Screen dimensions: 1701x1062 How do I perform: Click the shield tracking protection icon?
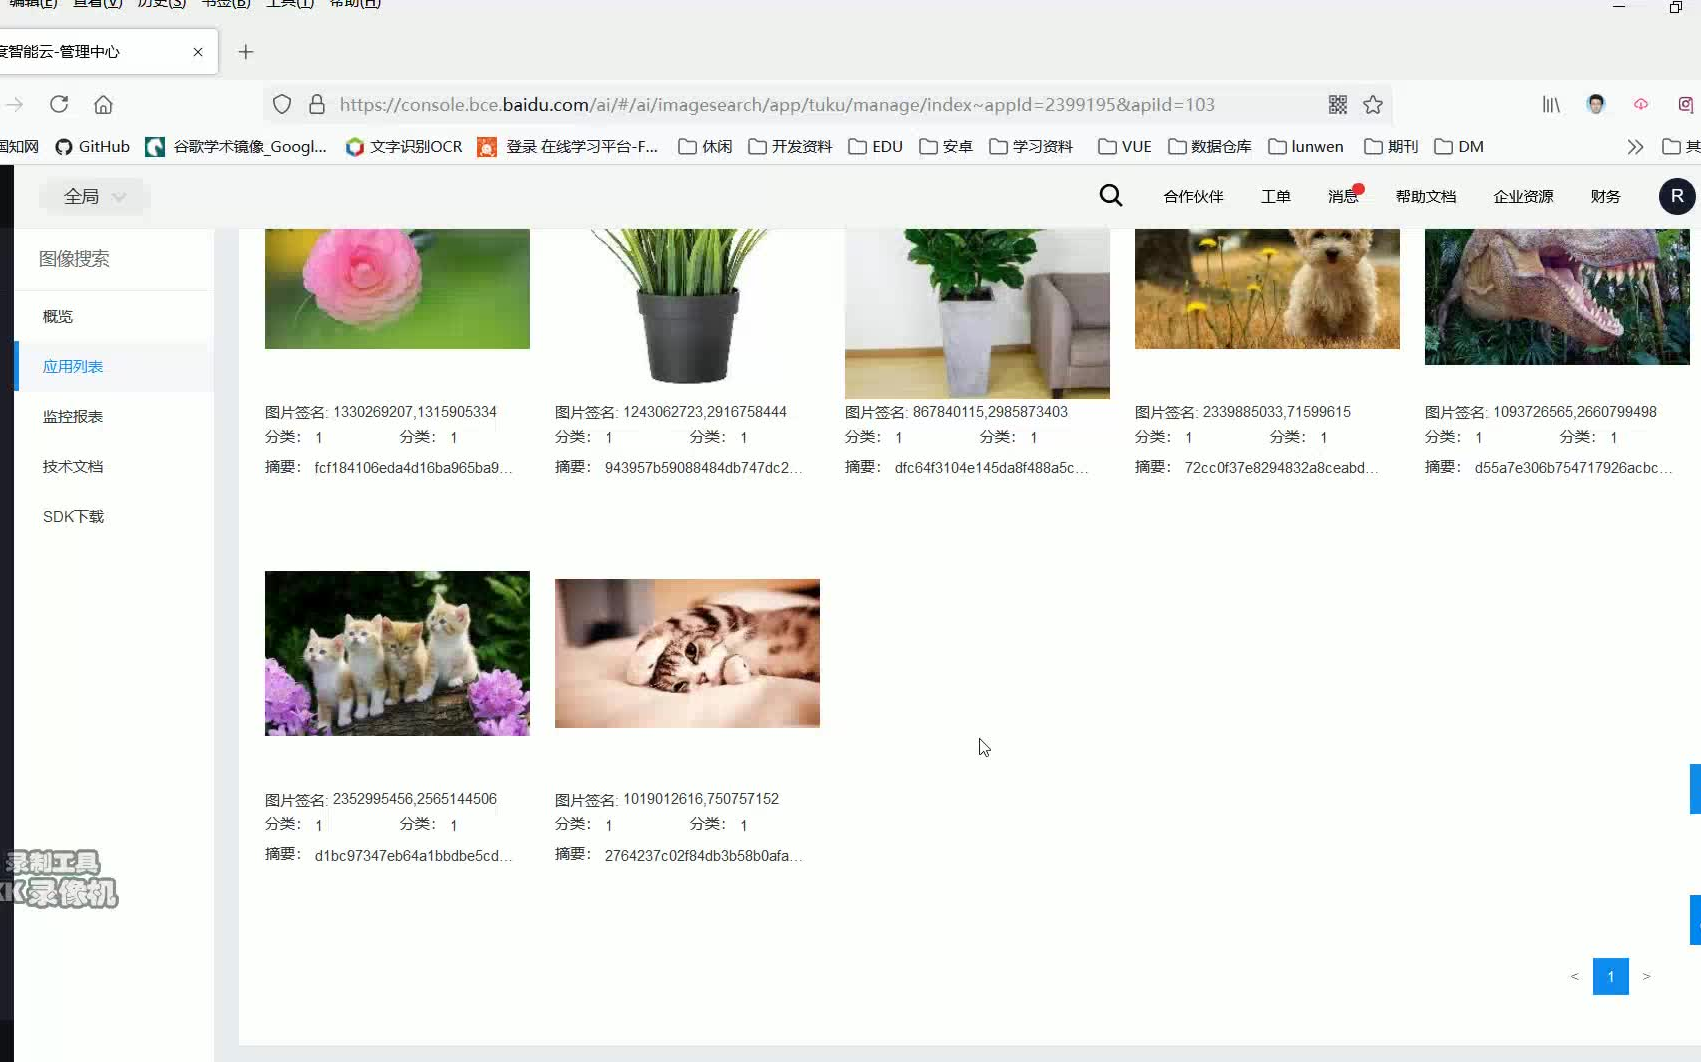coord(282,104)
